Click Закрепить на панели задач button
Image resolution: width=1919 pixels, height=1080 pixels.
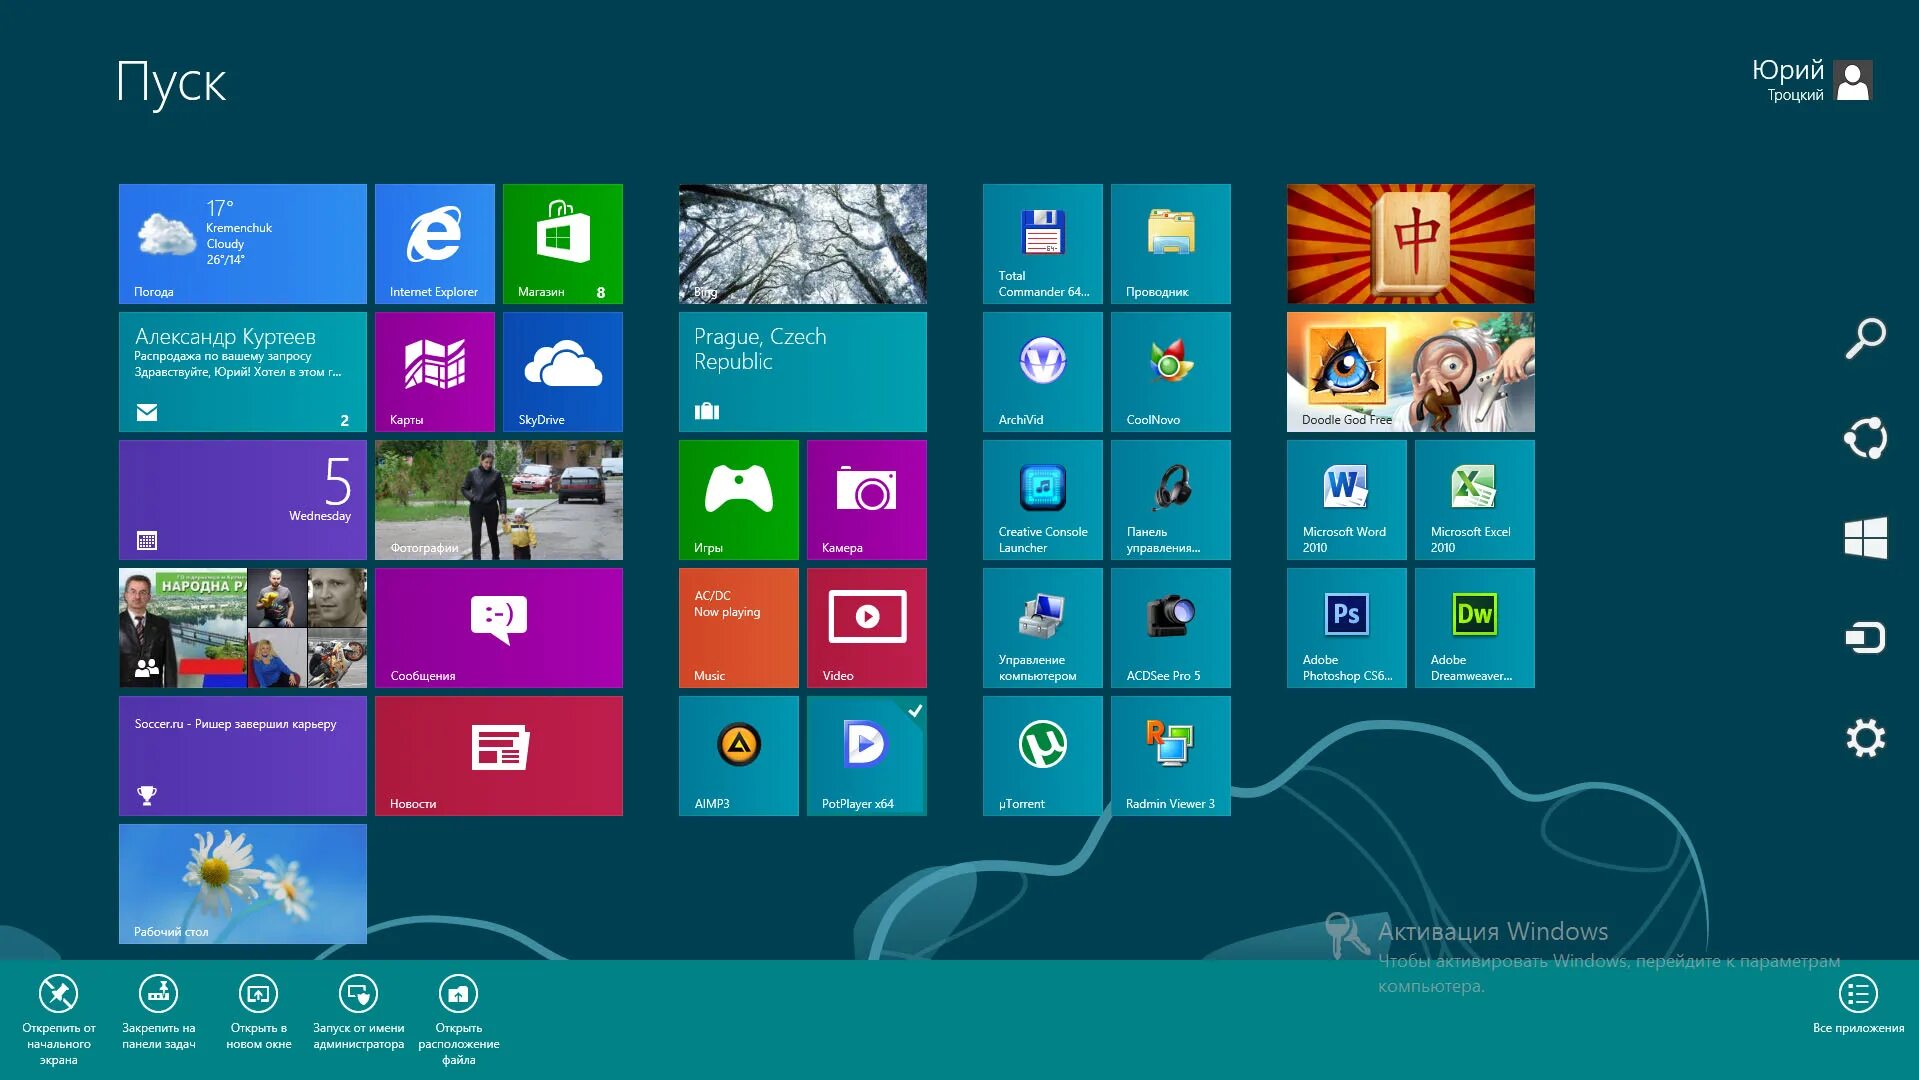tap(159, 1012)
